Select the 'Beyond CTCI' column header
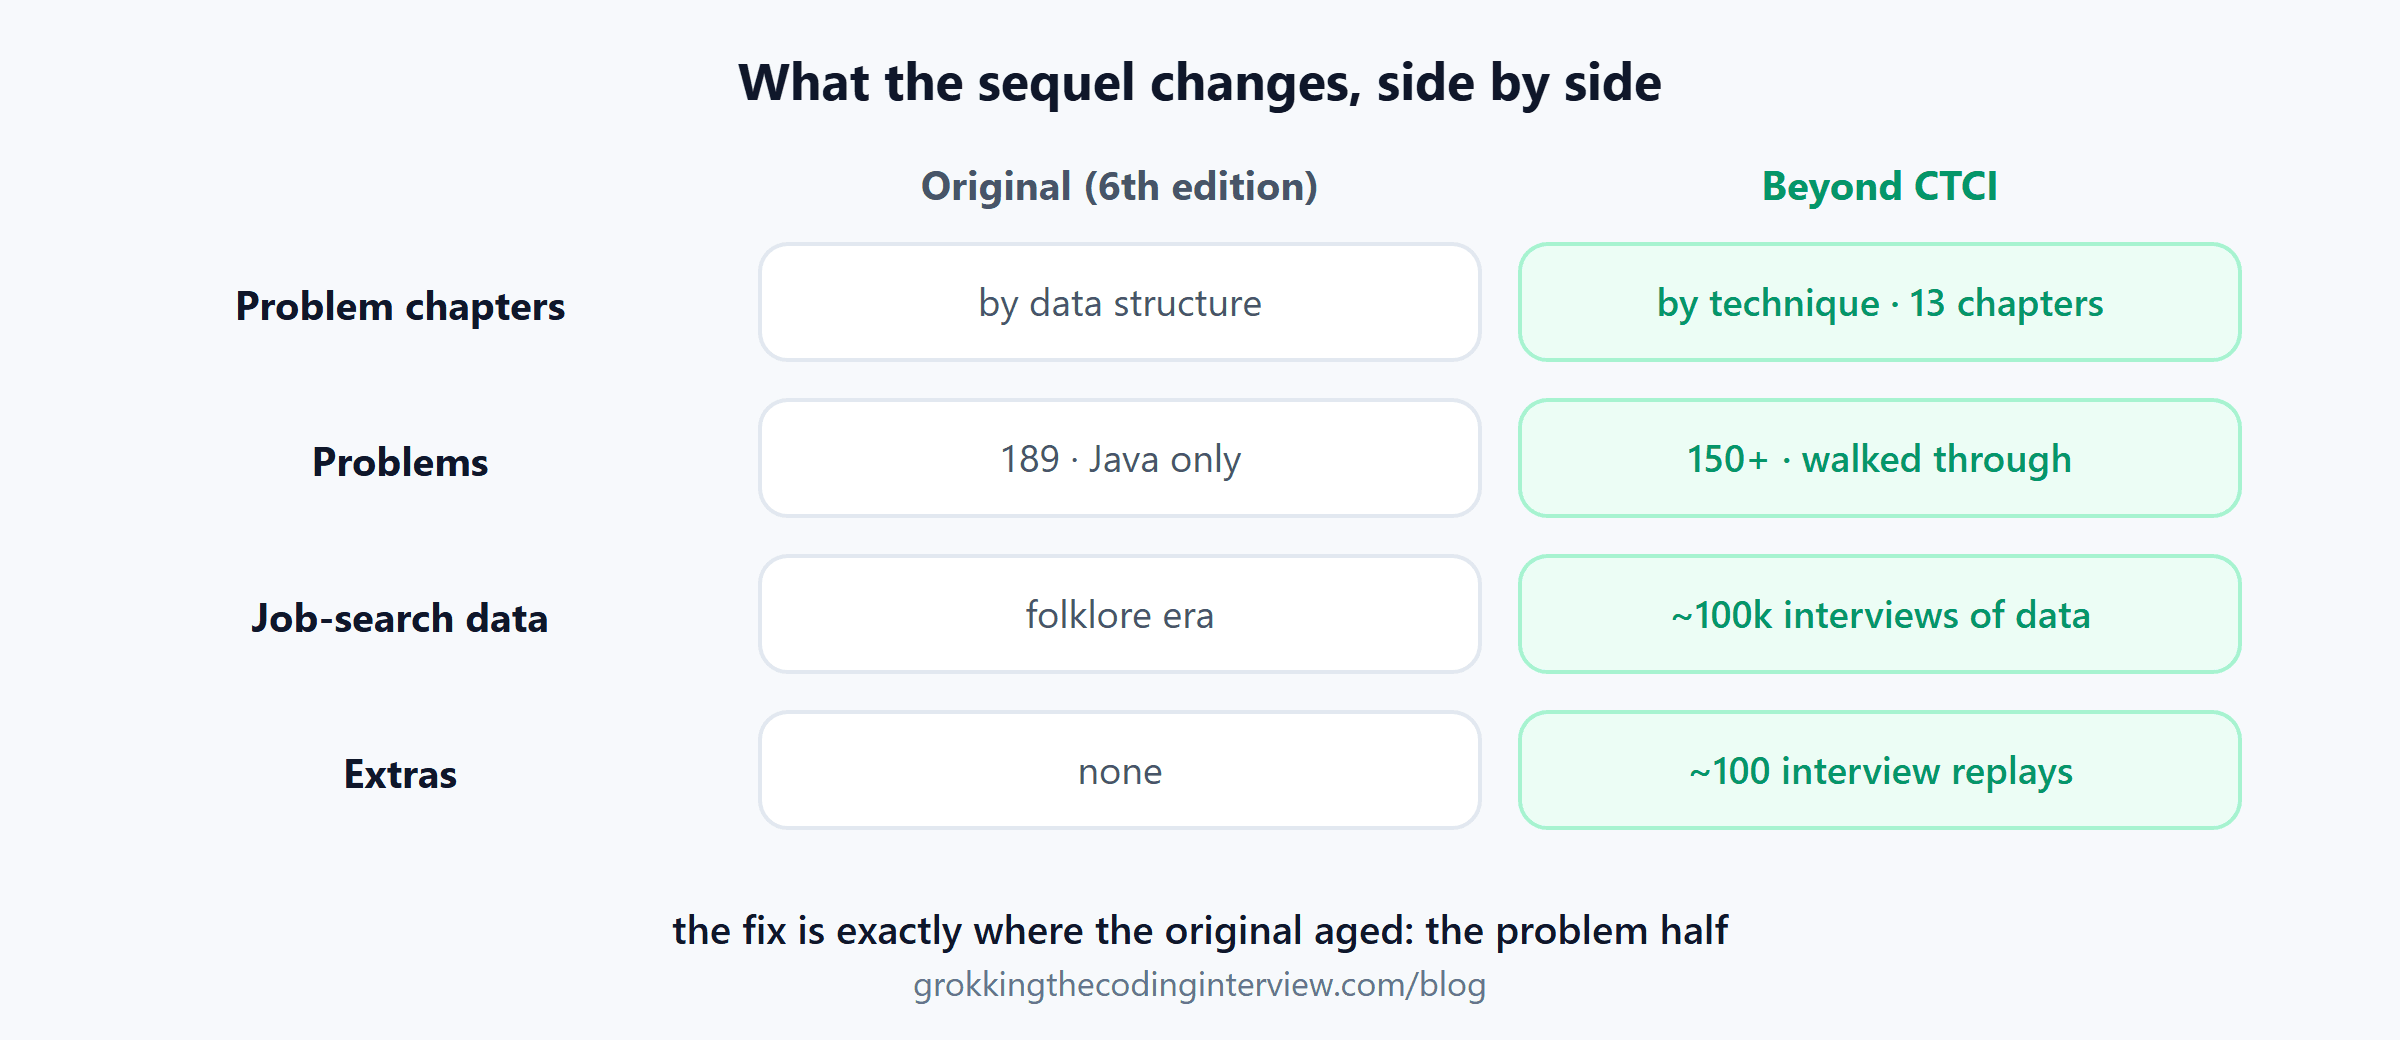Screen dimensions: 2400x1040 coord(1880,187)
